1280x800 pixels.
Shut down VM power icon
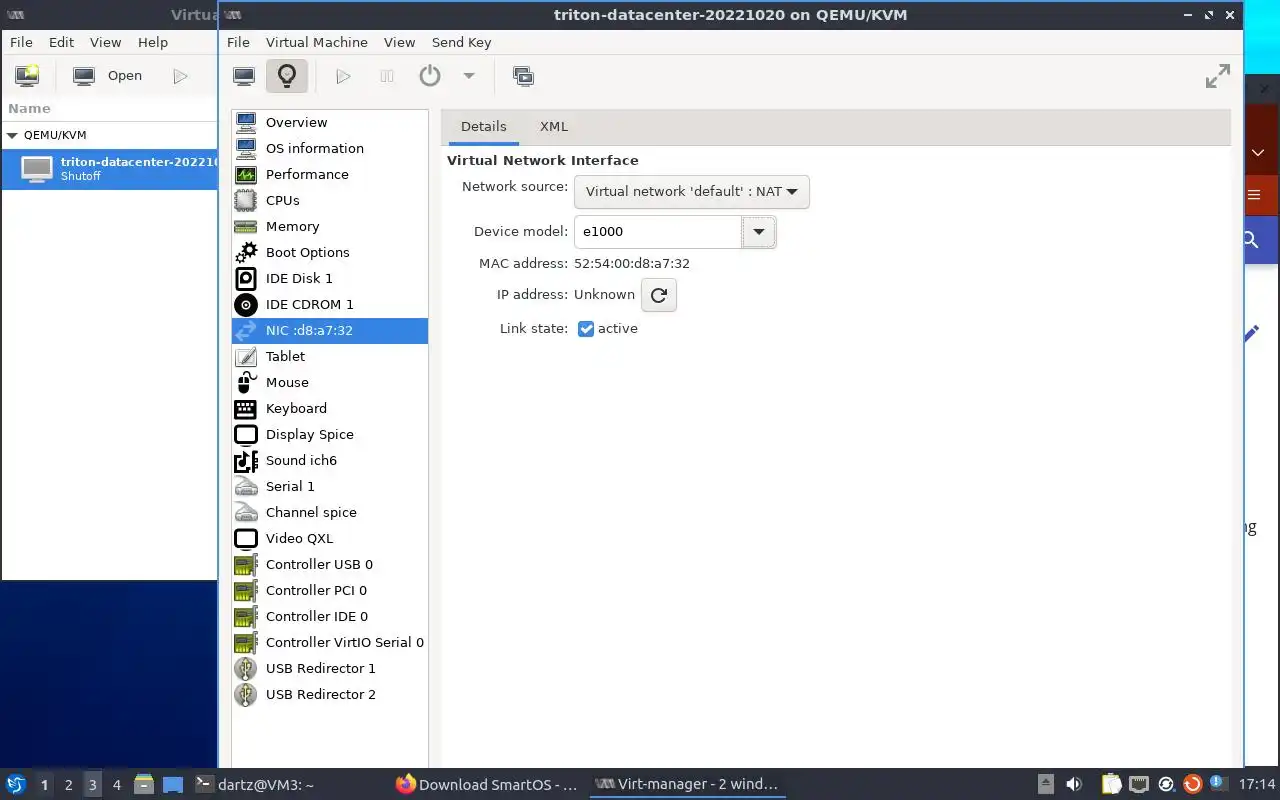tap(430, 76)
